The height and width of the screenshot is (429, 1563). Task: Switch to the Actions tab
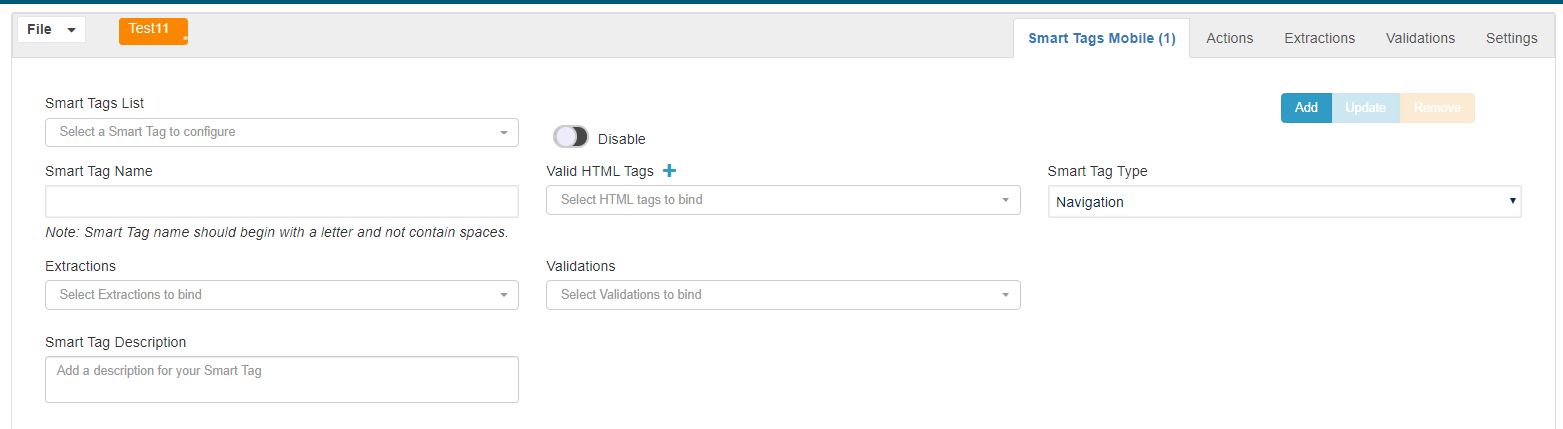click(x=1230, y=38)
